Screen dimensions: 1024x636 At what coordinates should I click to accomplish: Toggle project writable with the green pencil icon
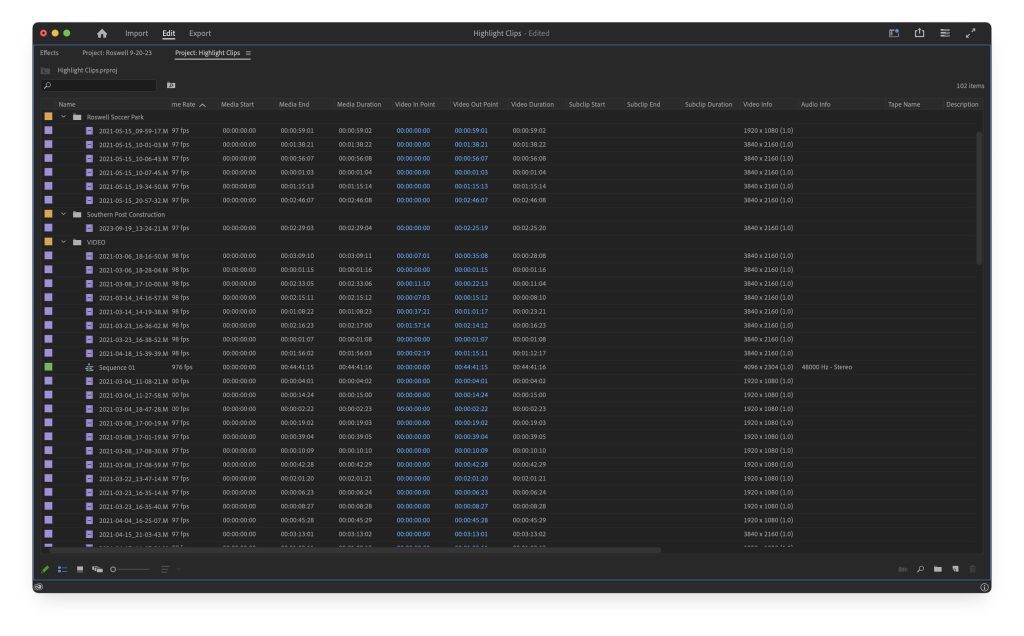click(45, 569)
